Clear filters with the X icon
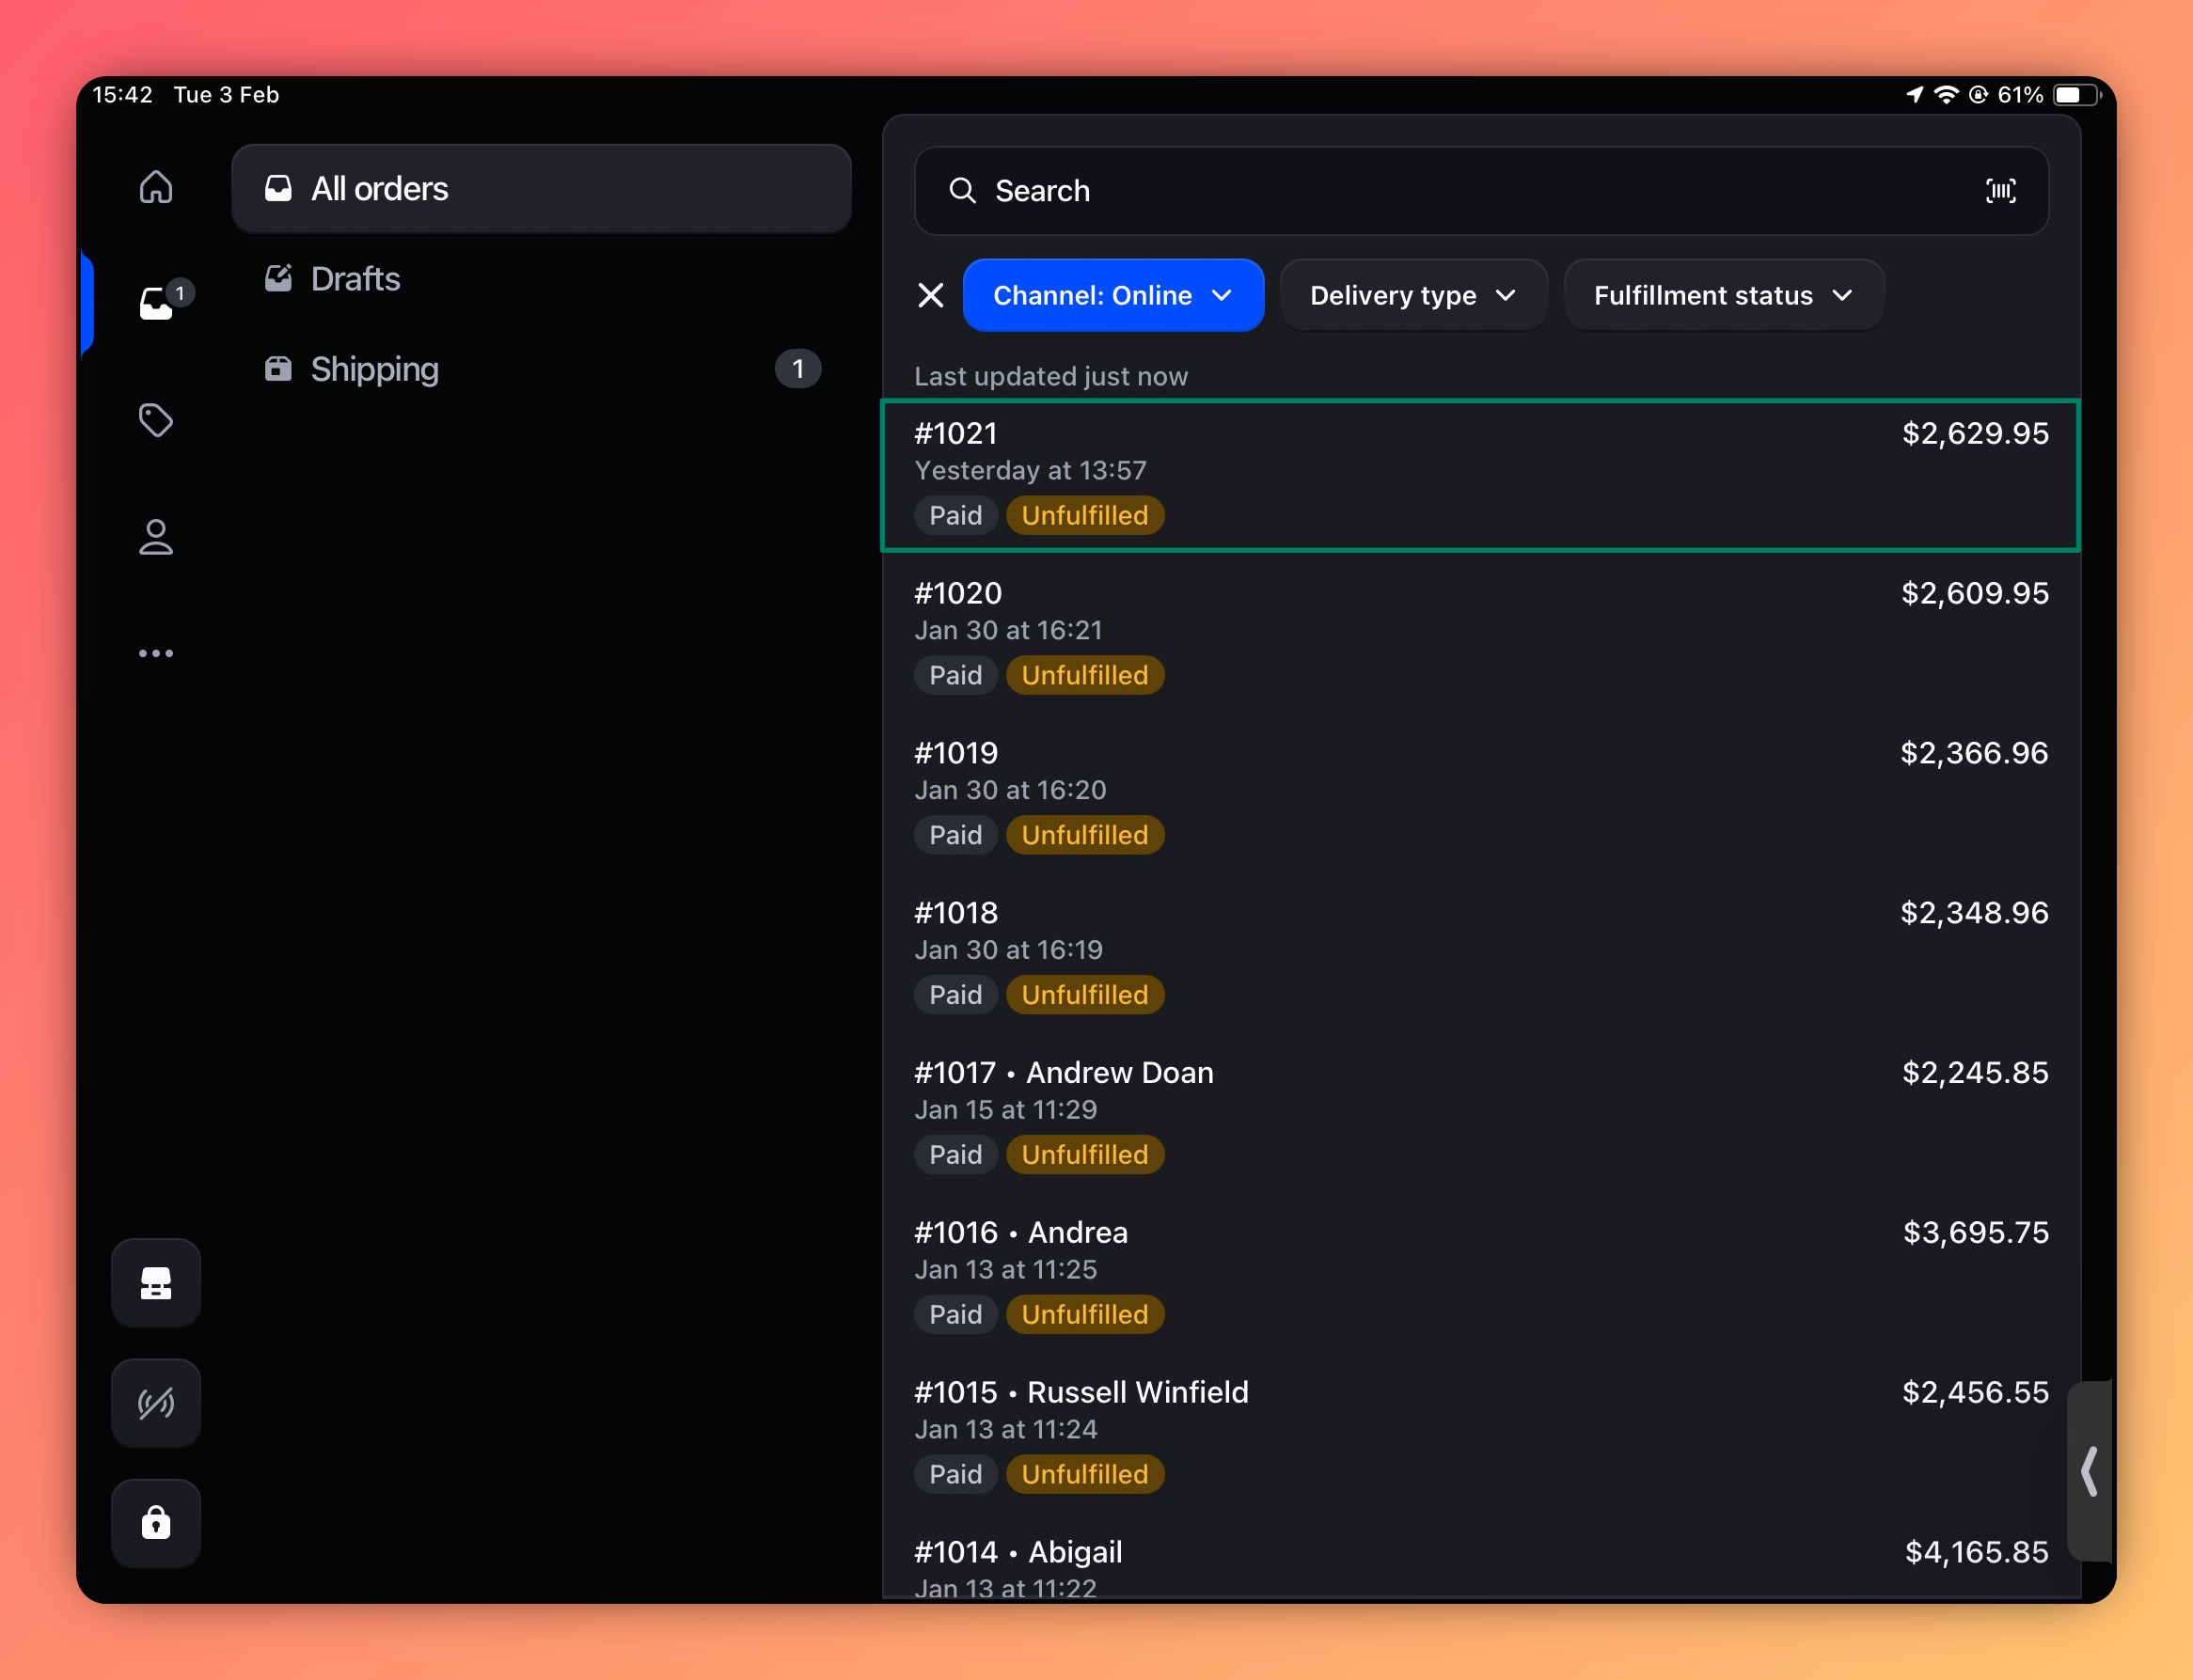The width and height of the screenshot is (2193, 1680). click(x=930, y=295)
